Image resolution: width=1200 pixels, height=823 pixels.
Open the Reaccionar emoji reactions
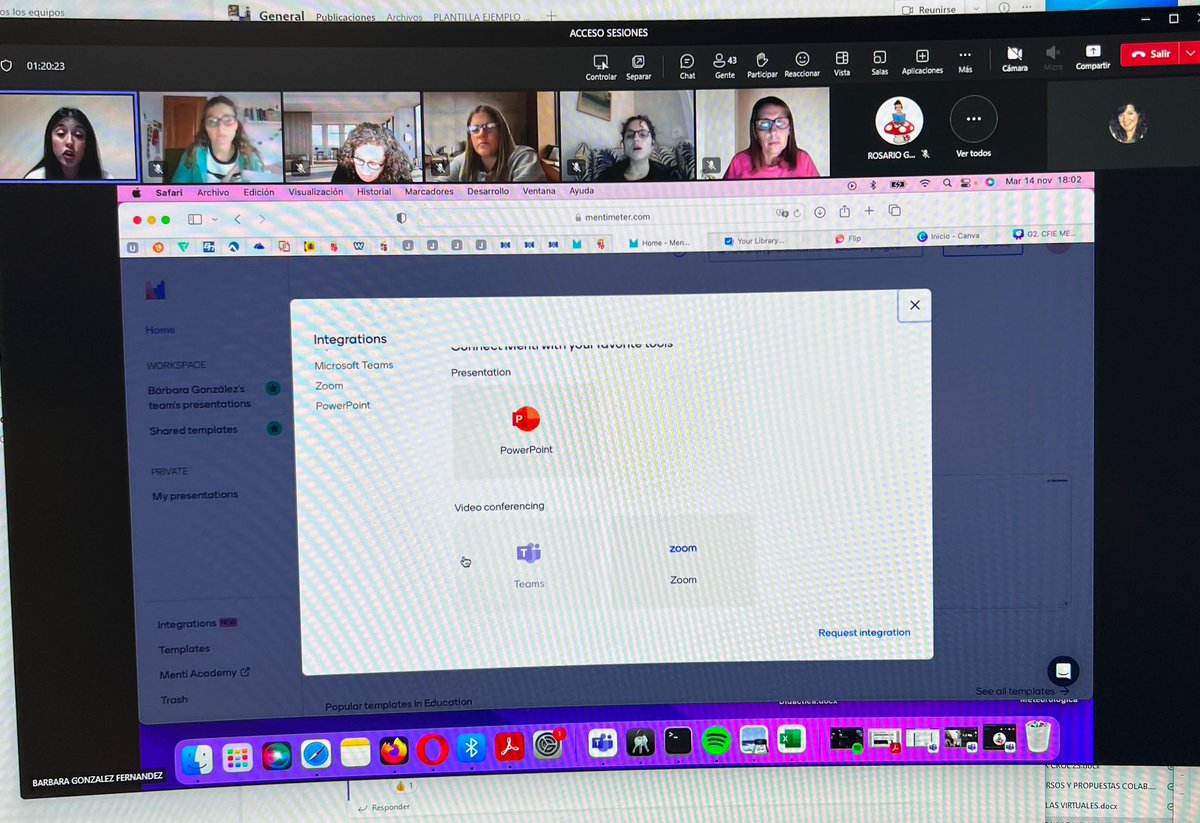click(802, 66)
